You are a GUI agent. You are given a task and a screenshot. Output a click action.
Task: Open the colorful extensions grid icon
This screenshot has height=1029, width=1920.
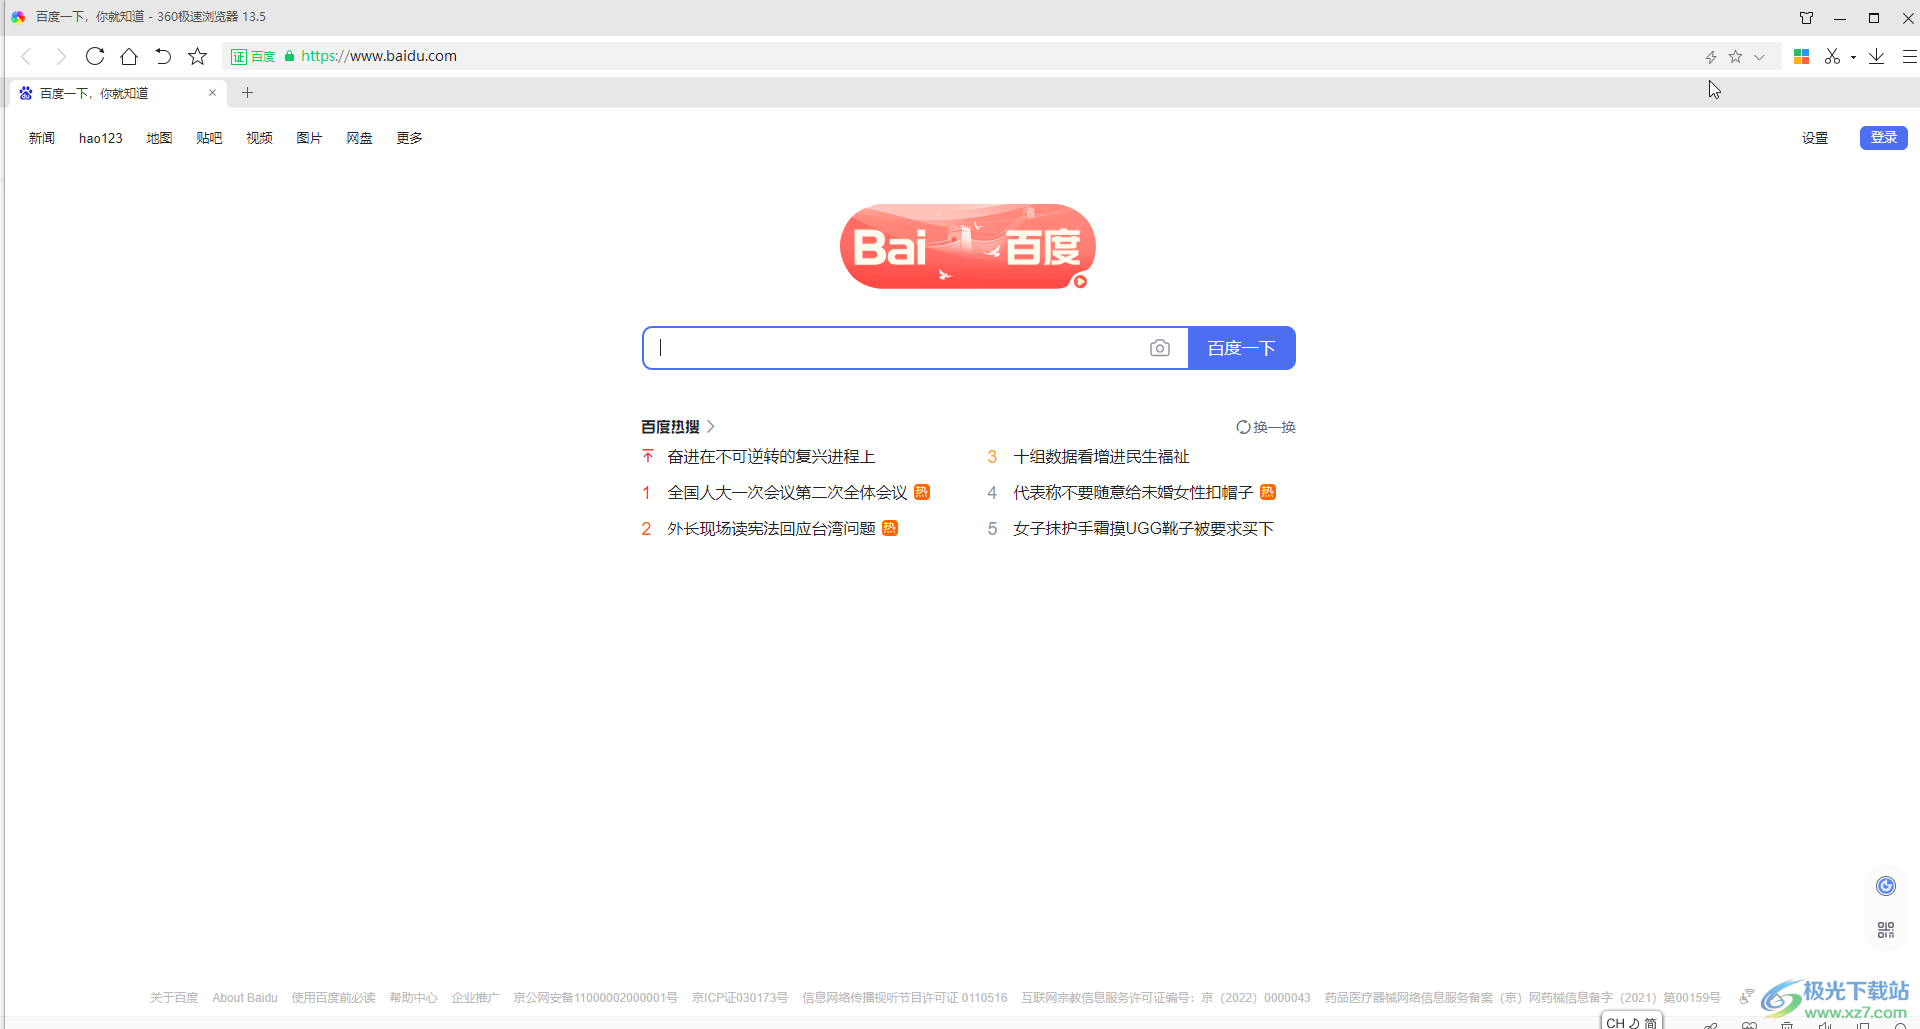(1802, 57)
